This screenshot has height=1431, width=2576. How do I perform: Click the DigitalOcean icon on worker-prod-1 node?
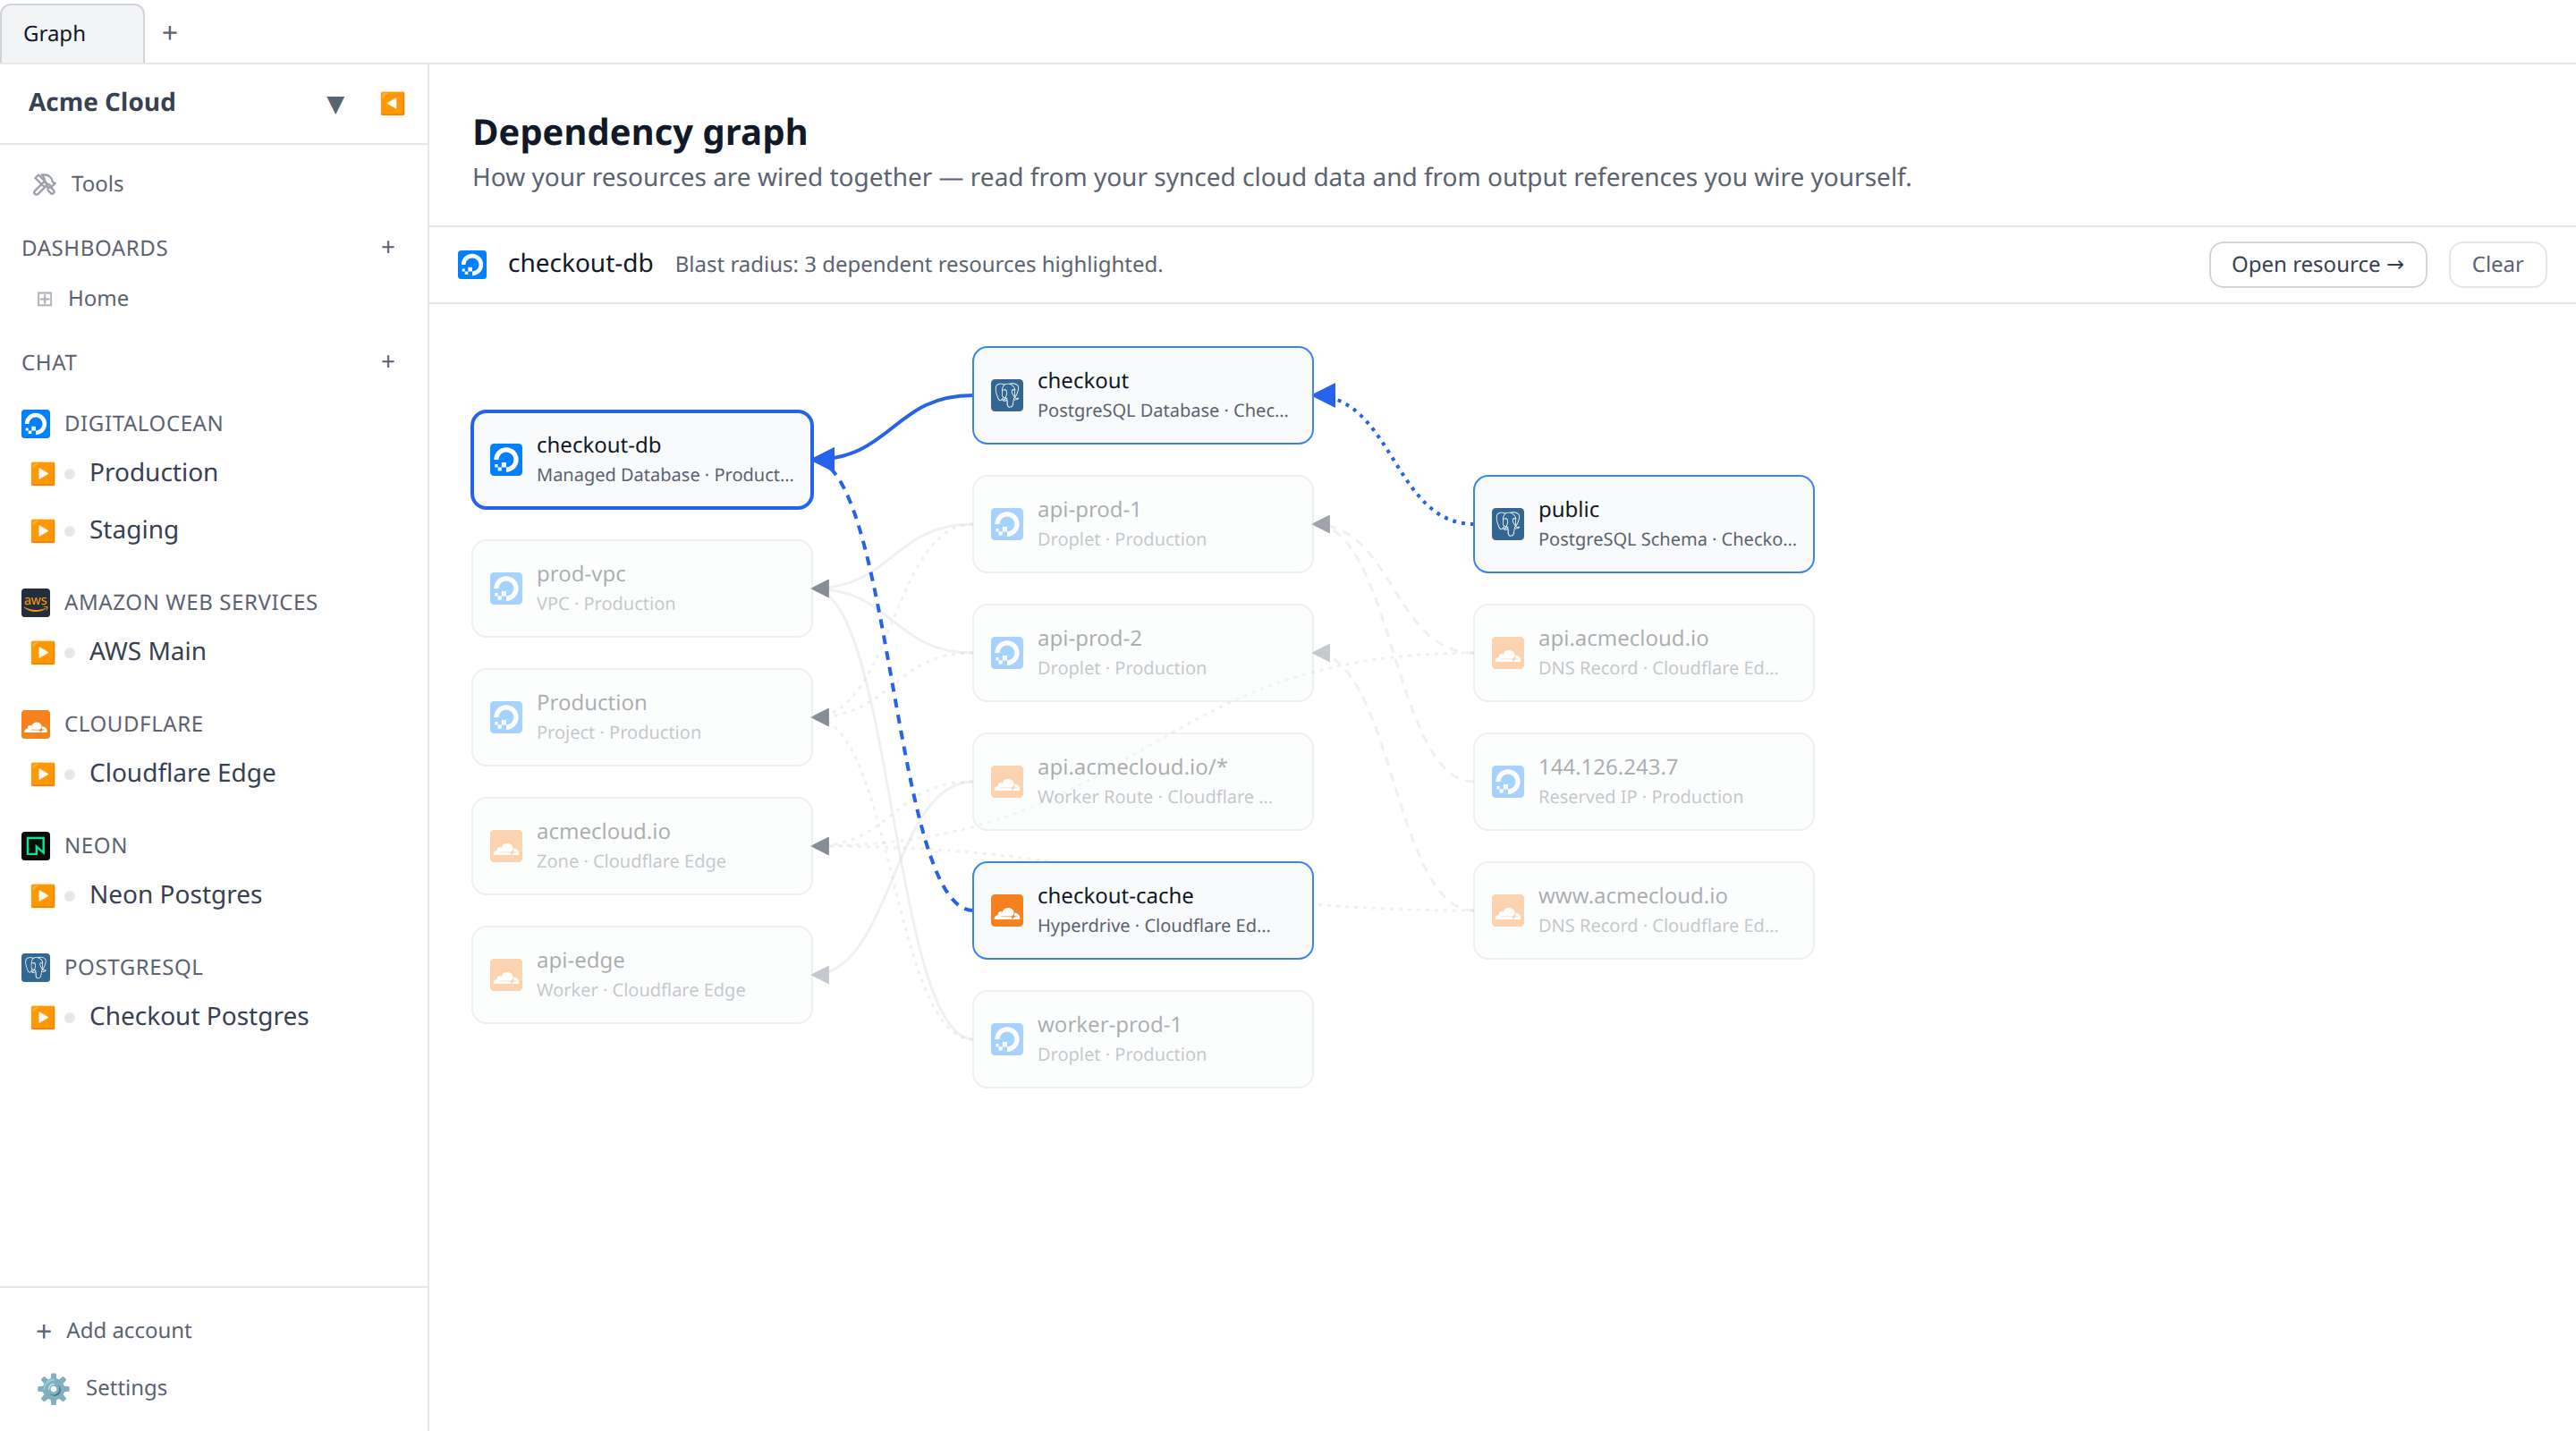click(1007, 1040)
